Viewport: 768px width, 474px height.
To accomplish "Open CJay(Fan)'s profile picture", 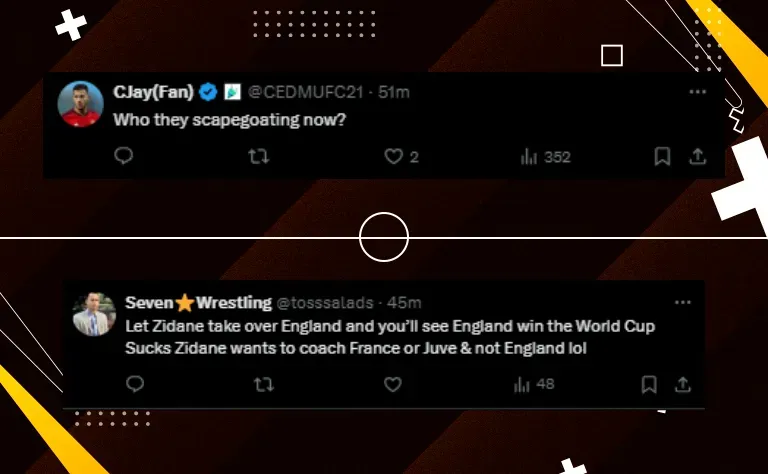I will tap(80, 104).
